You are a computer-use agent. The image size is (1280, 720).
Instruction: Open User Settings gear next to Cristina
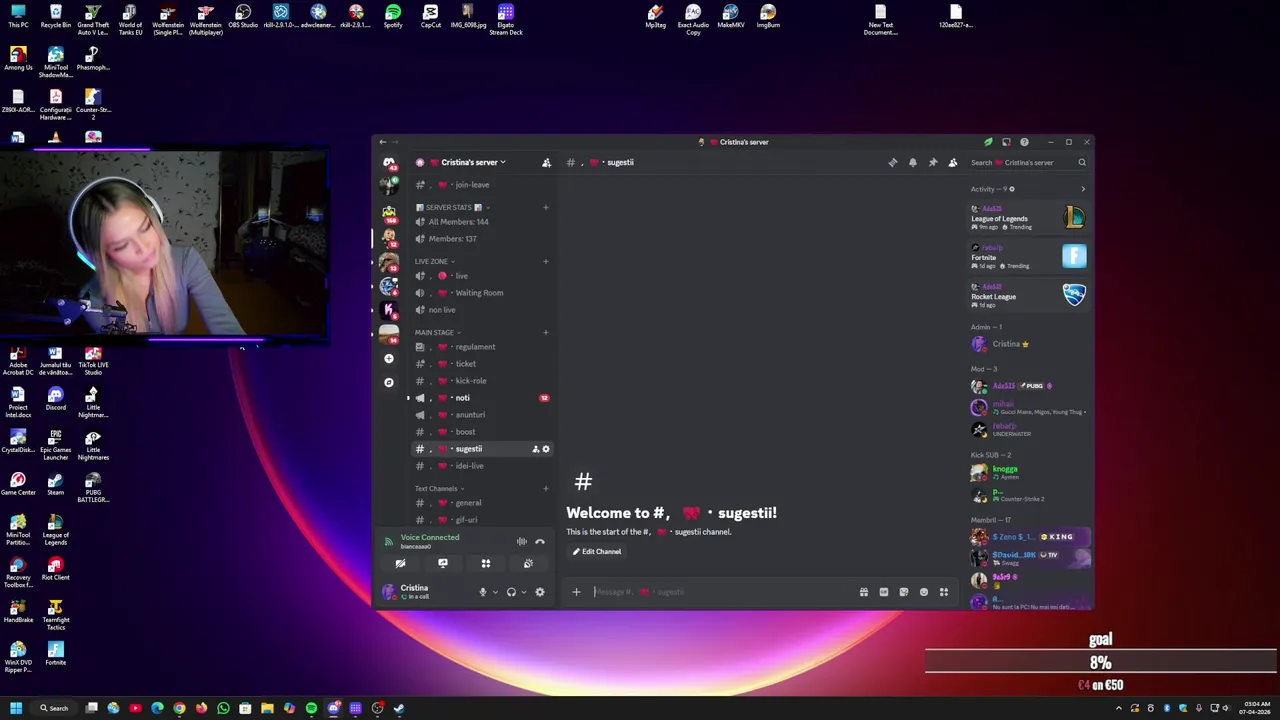click(540, 592)
